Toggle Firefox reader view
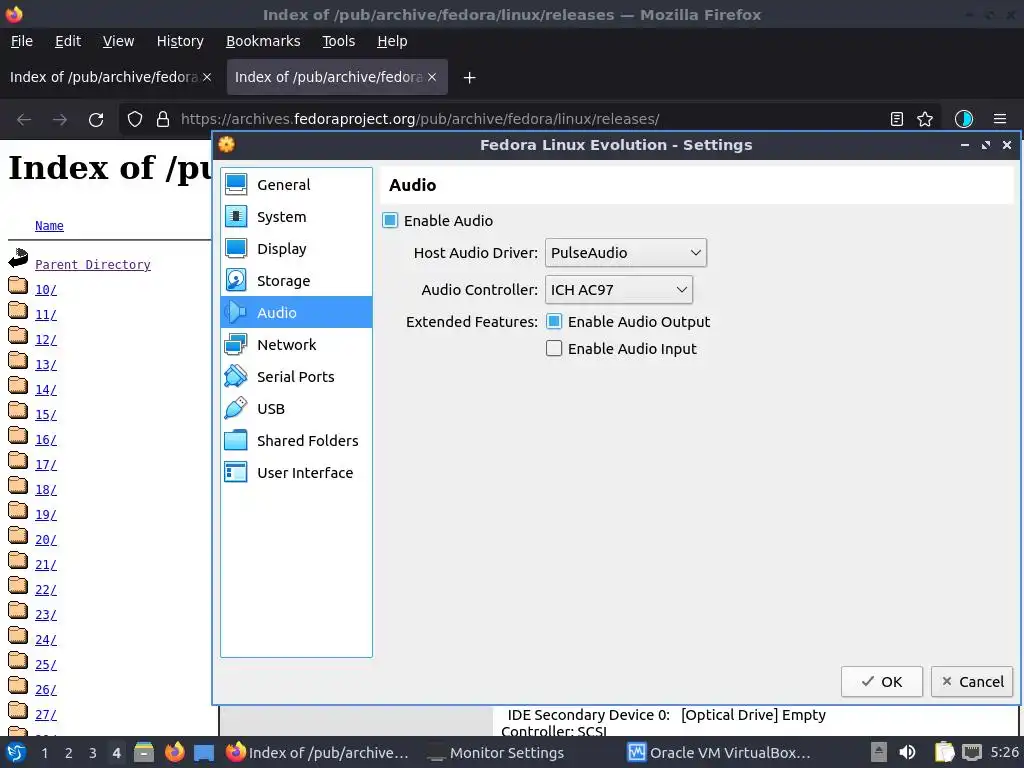Viewport: 1024px width, 768px height. coord(897,119)
